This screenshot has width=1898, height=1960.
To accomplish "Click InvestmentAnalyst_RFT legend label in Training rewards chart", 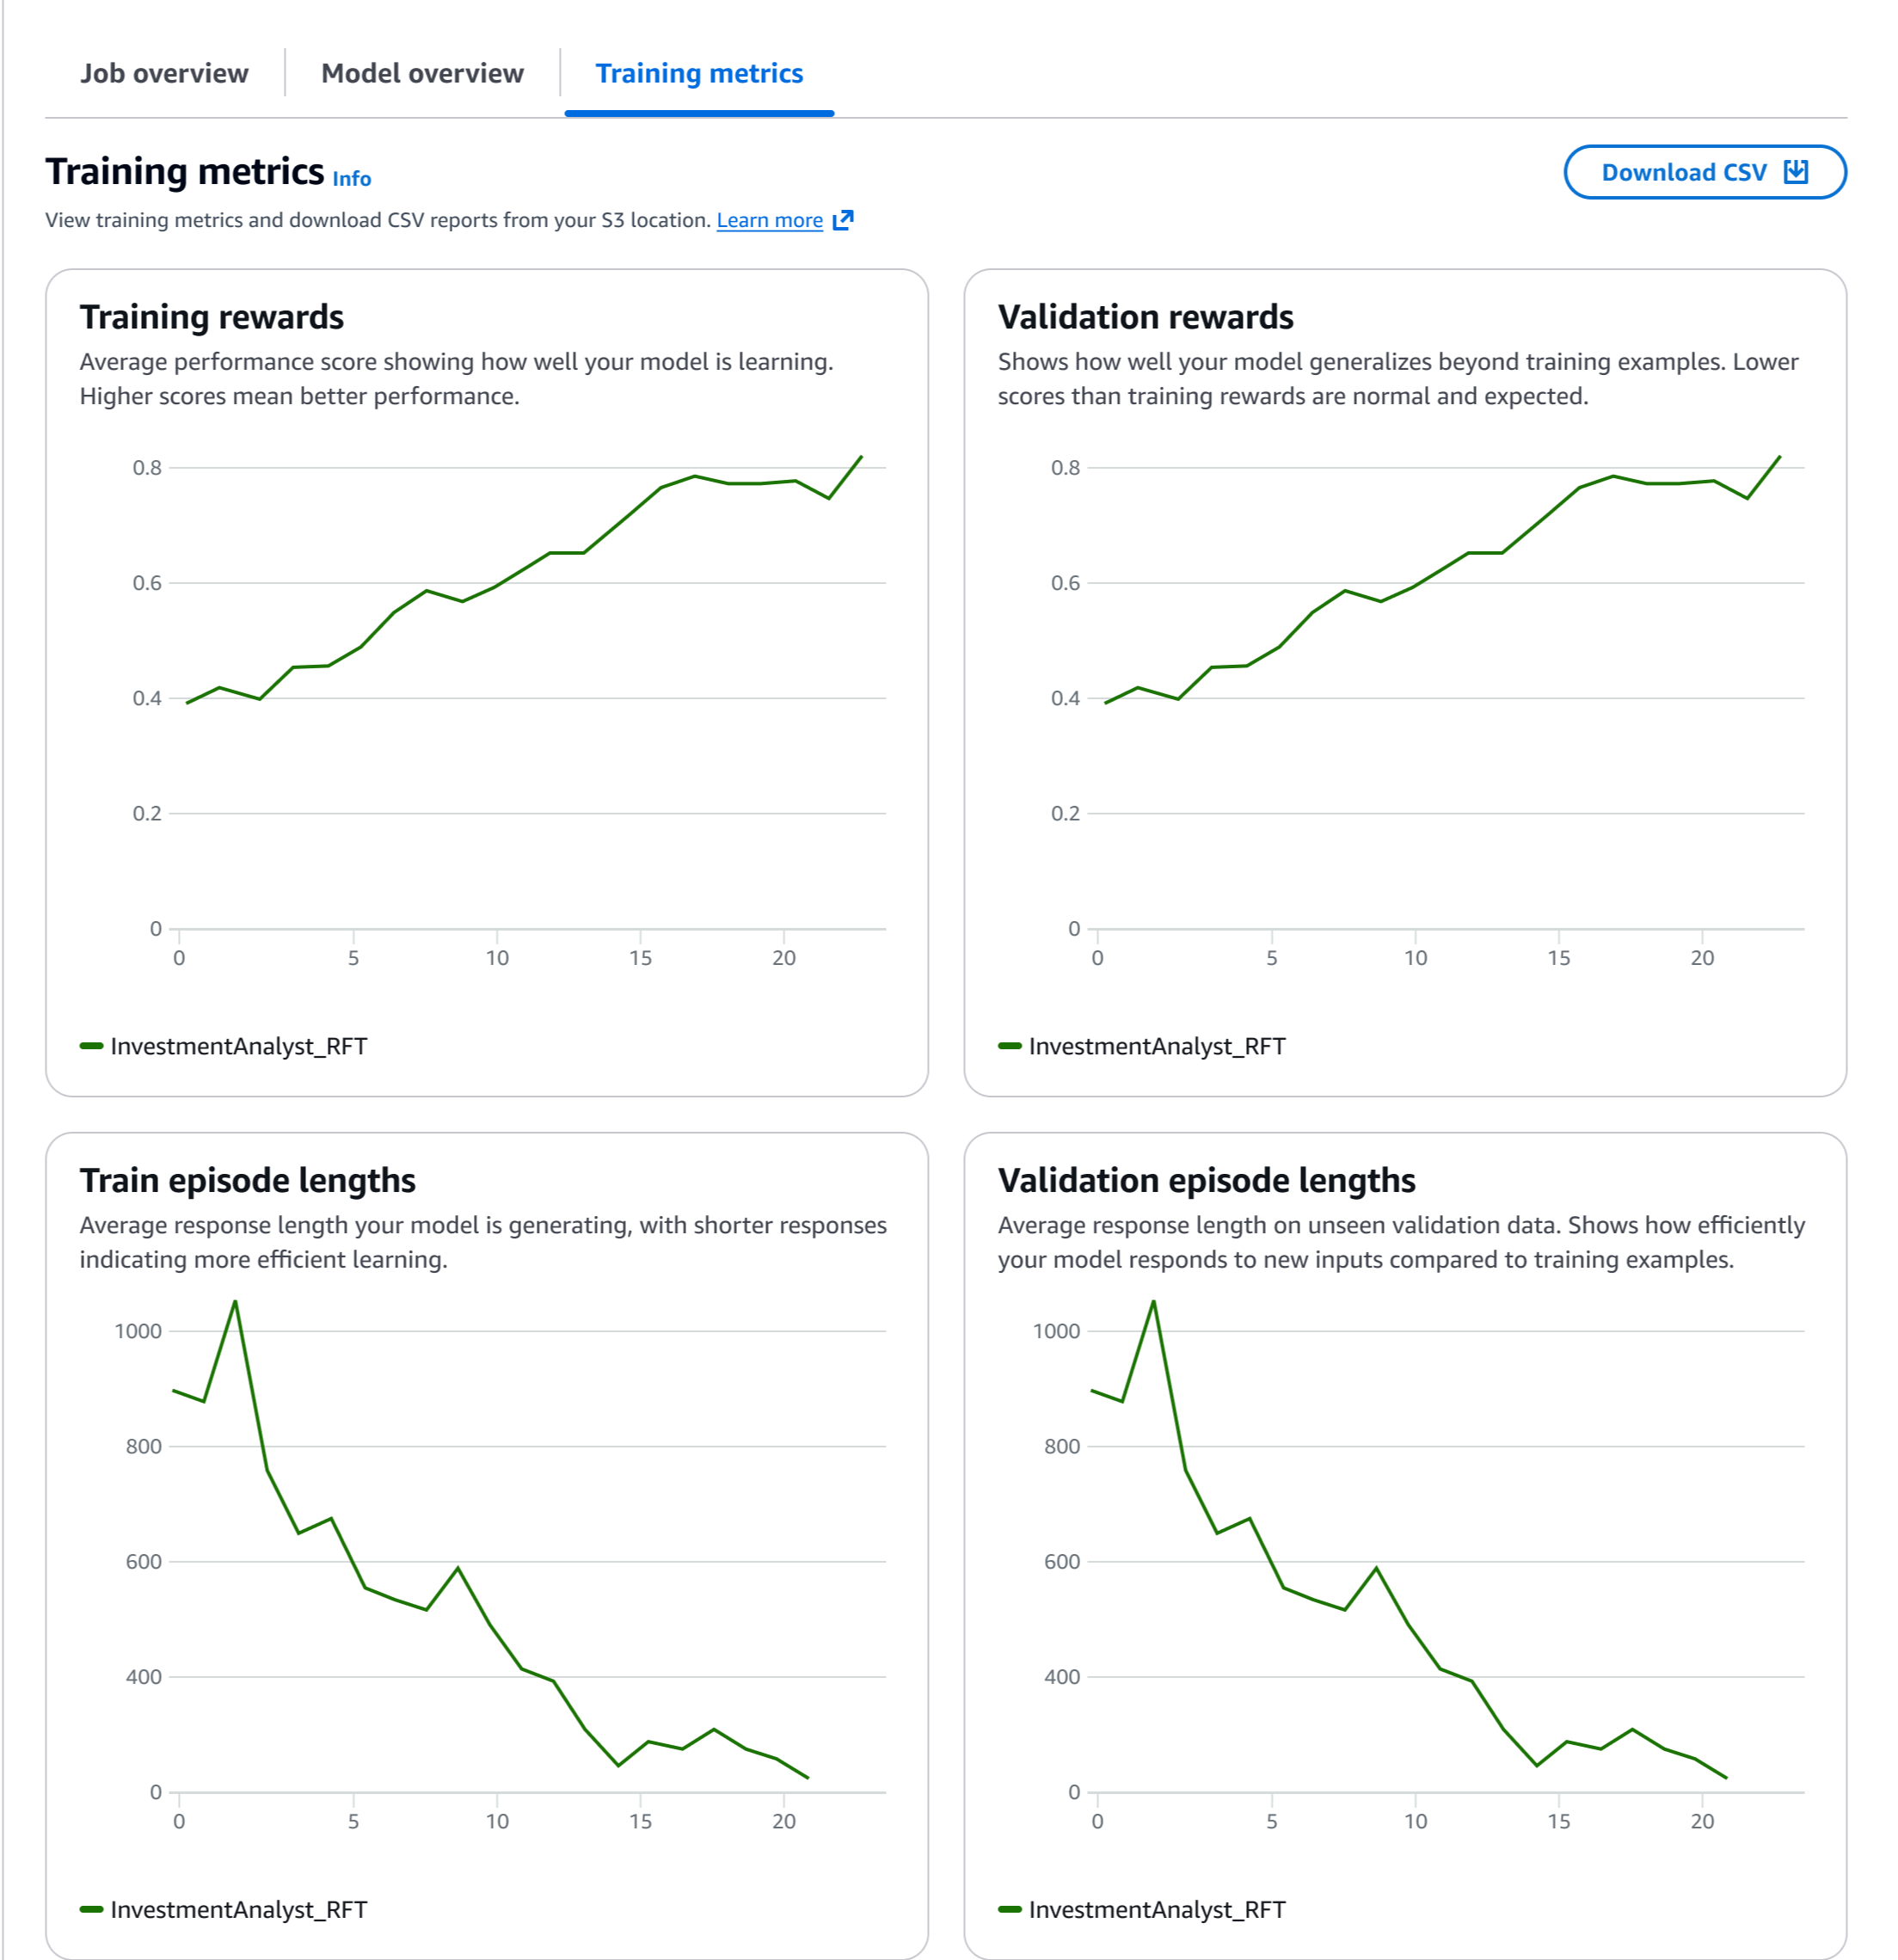I will click(x=239, y=1046).
